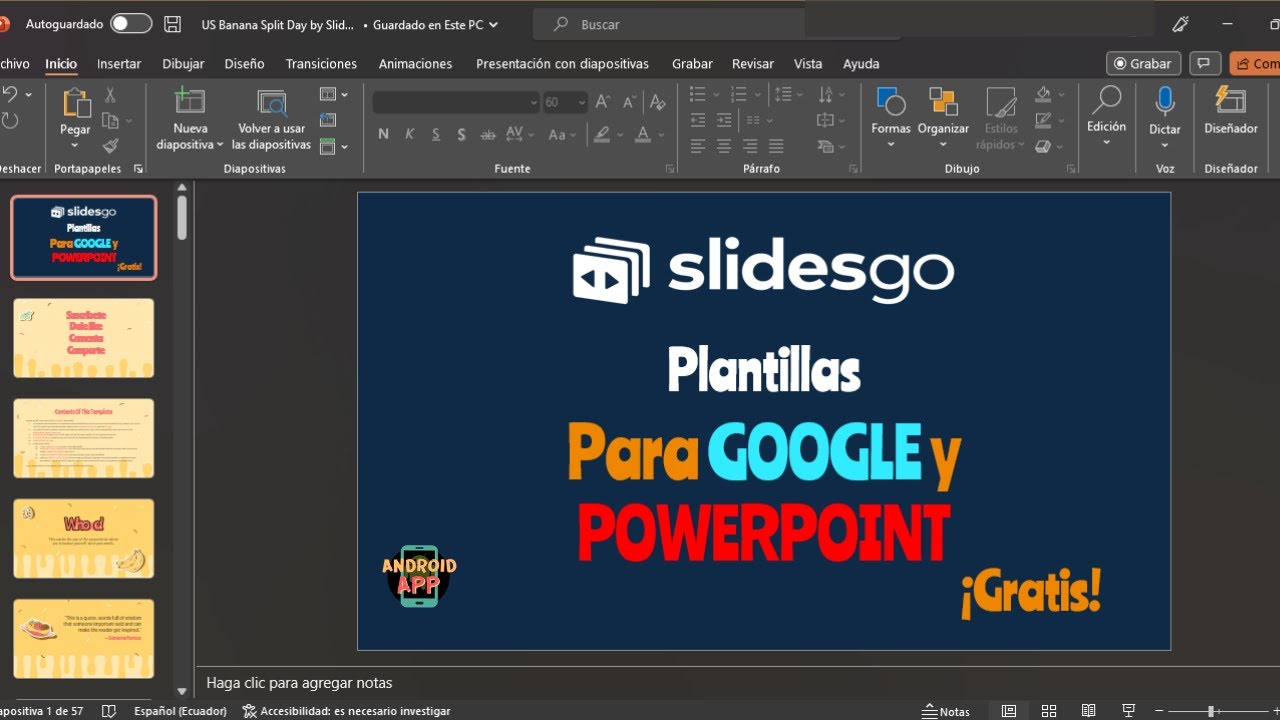
Task: Switch to the Transiciones tab
Action: 321,63
